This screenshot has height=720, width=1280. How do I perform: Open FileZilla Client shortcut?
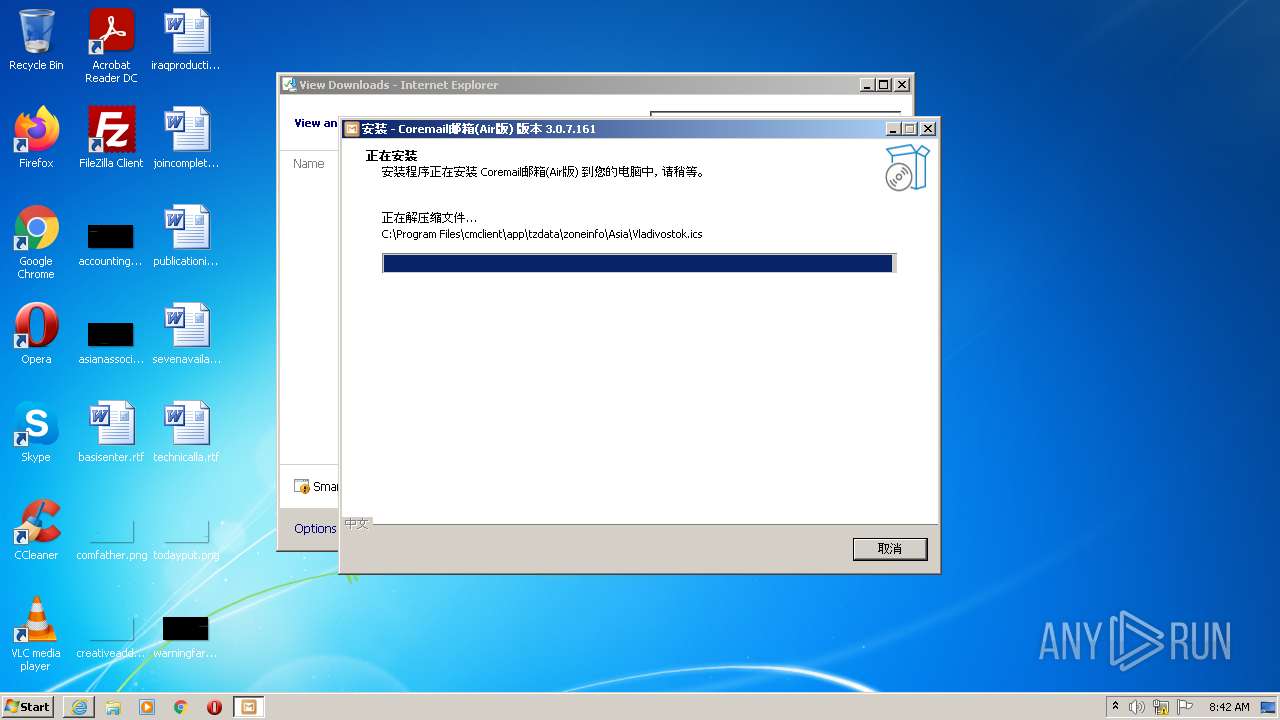click(111, 138)
